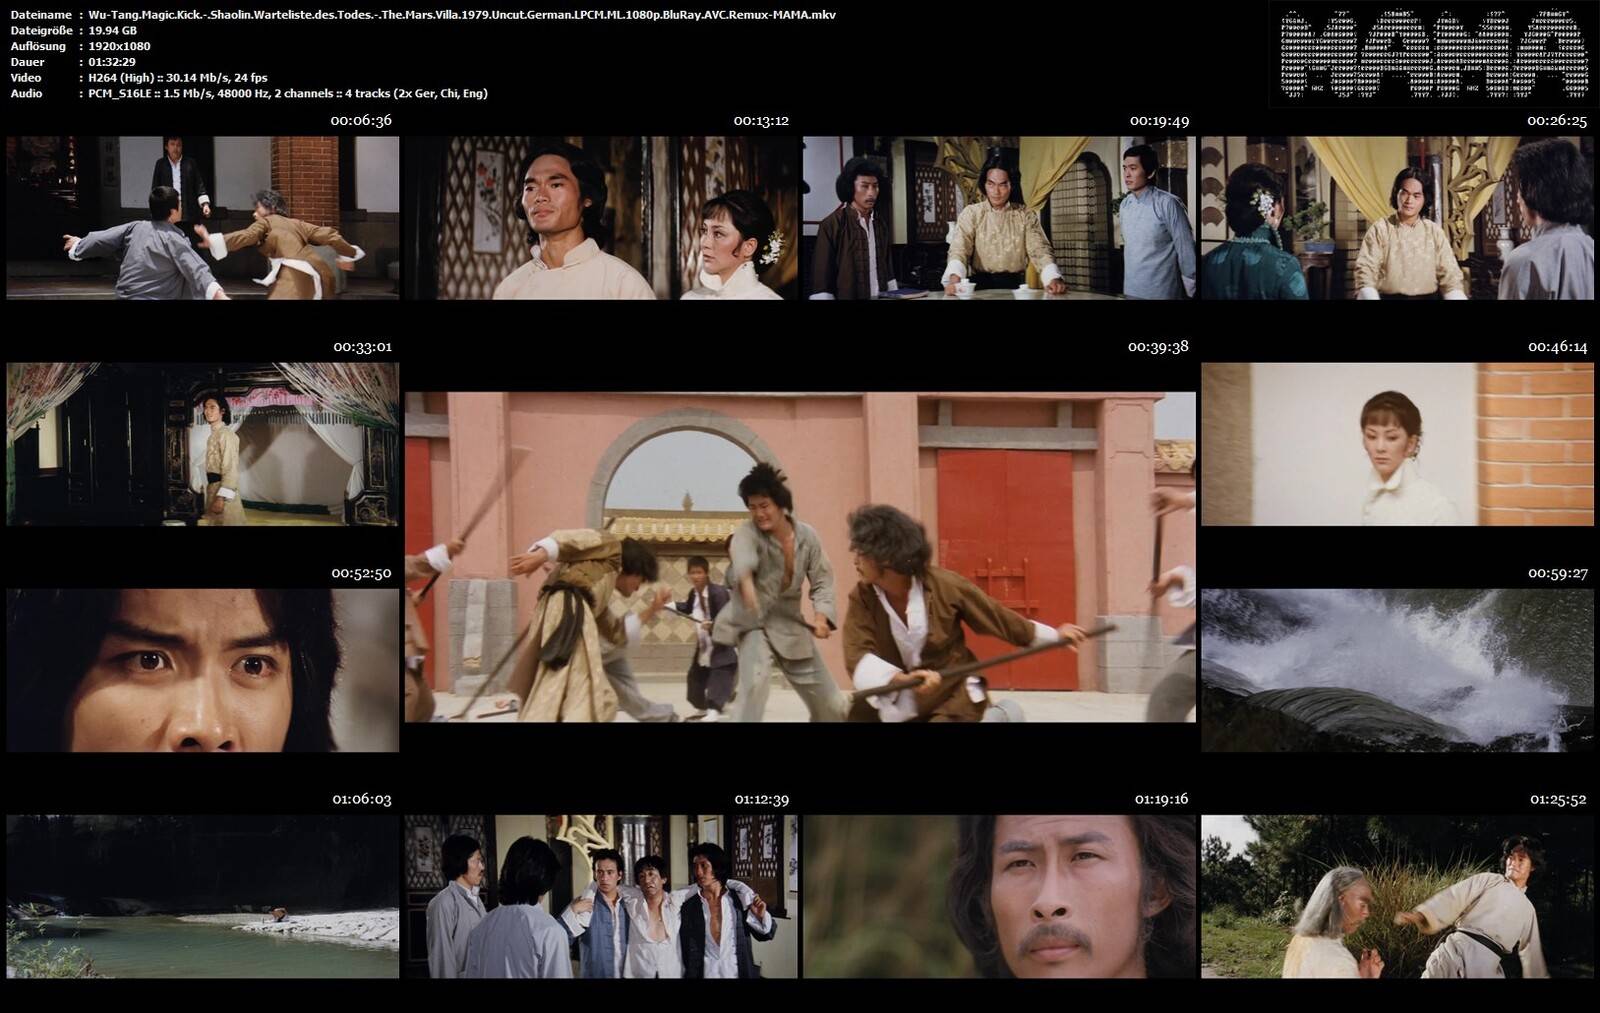Select the .mkv file name text

click(x=462, y=15)
